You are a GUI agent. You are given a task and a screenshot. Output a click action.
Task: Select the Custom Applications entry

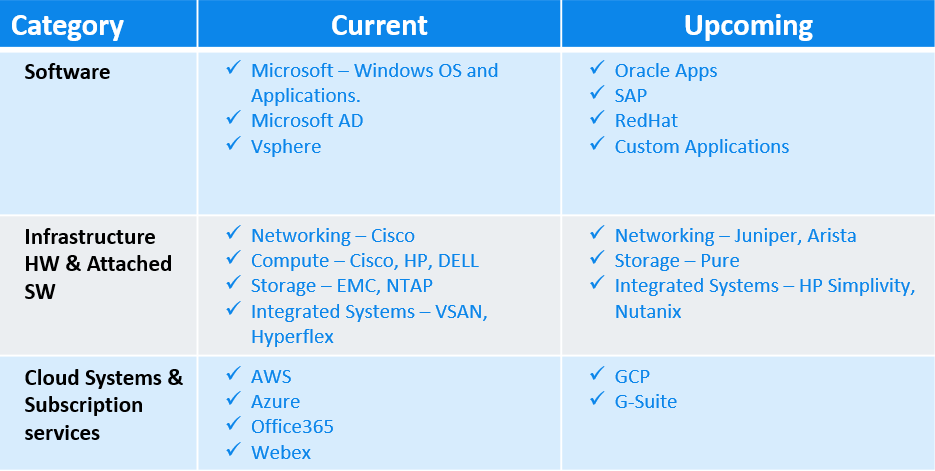click(x=701, y=147)
